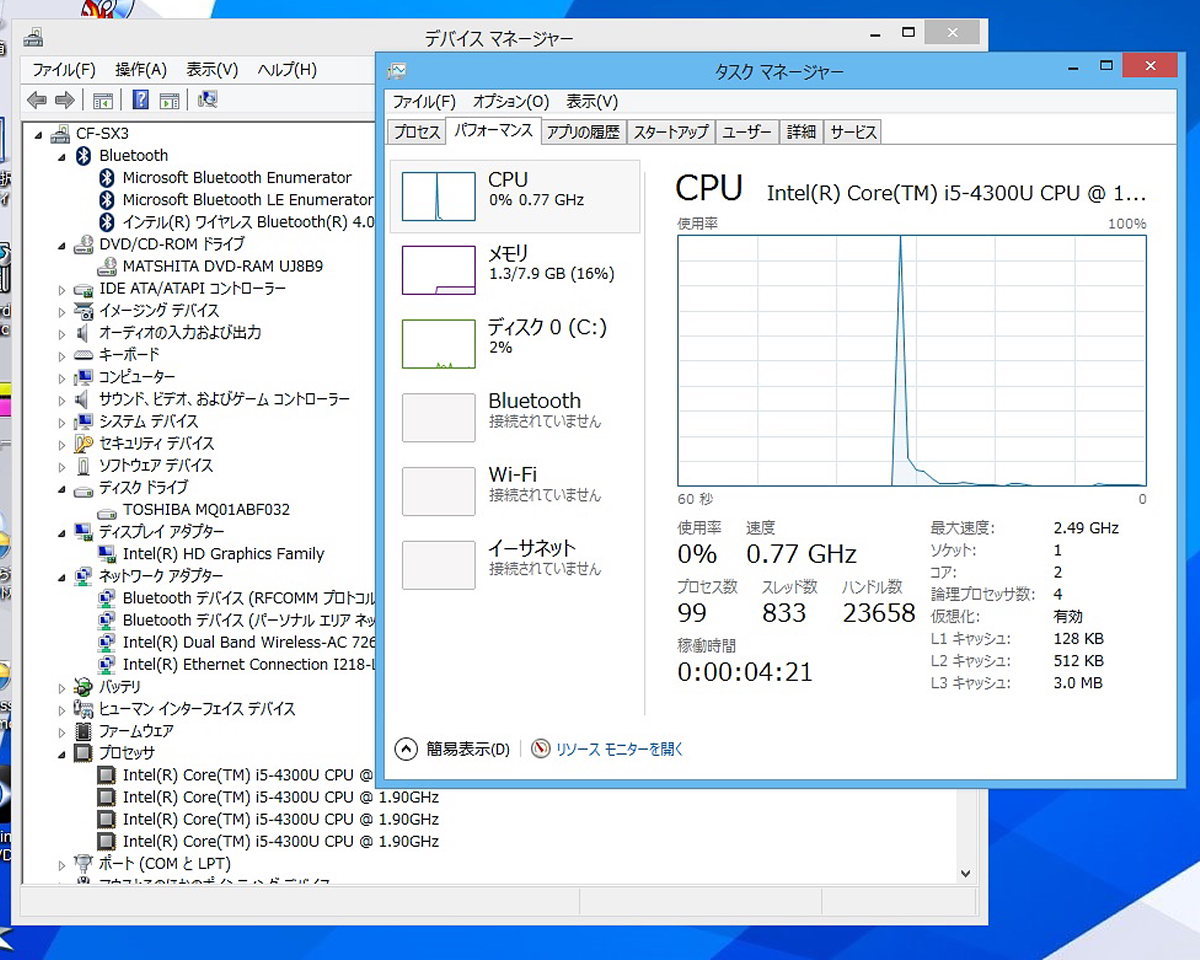Click the CPU usage graph
Viewport: 1200px width, 960px height.
click(912, 361)
